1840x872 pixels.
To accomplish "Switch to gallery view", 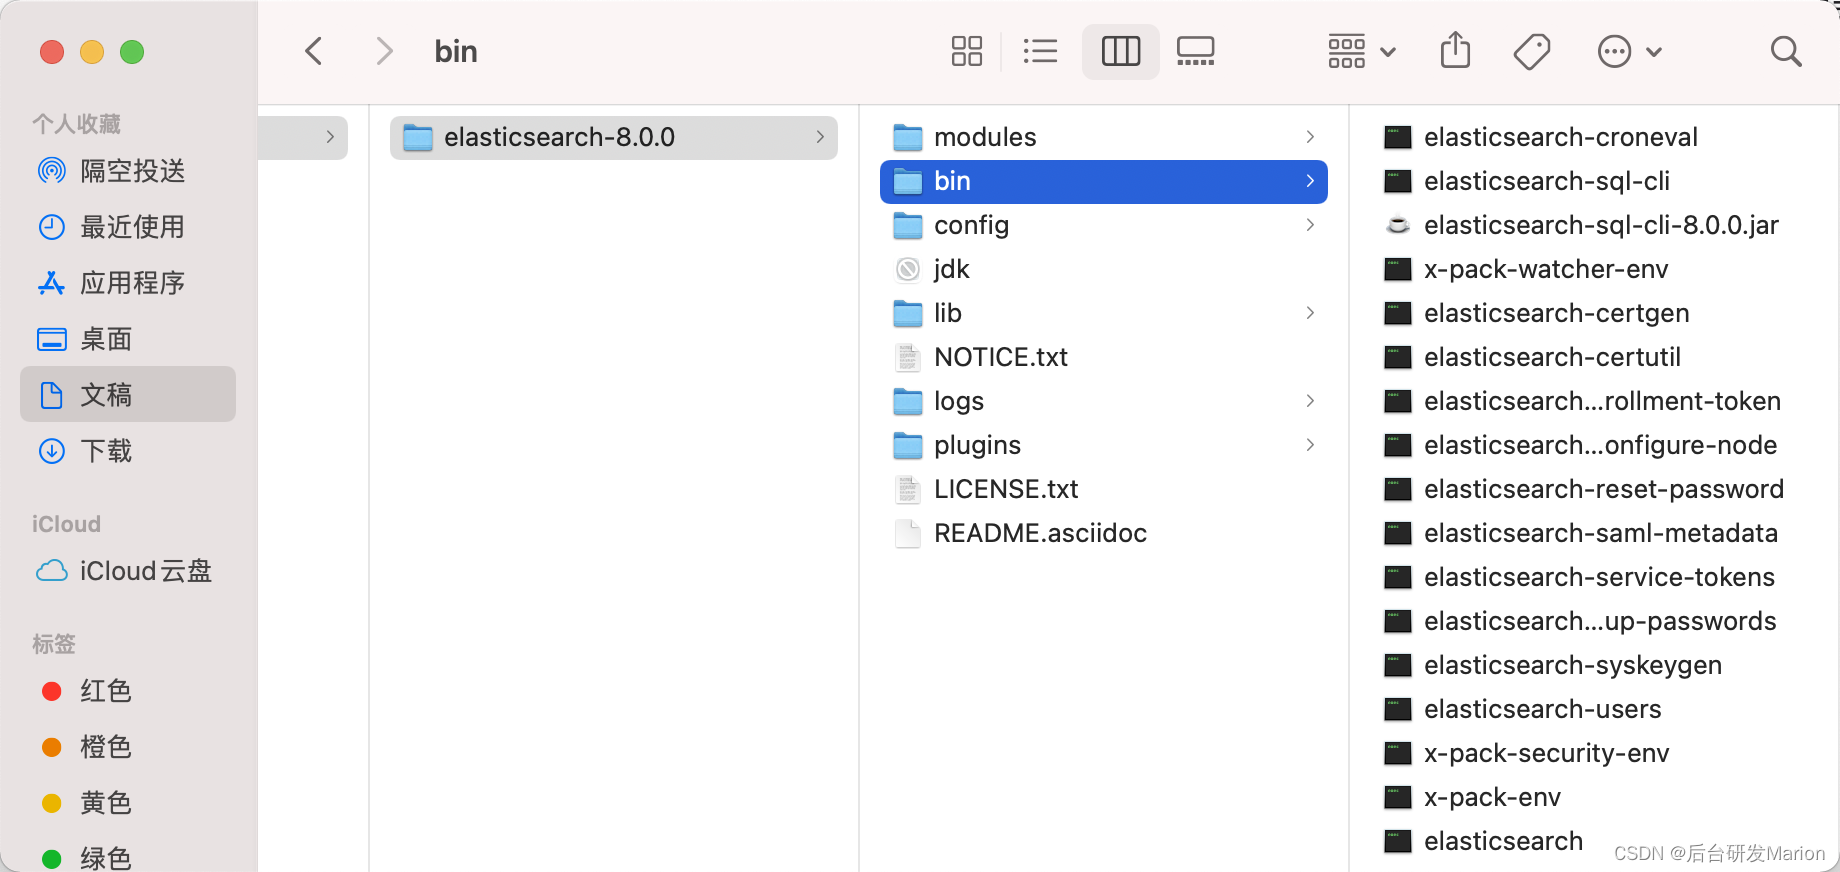I will [x=1196, y=51].
